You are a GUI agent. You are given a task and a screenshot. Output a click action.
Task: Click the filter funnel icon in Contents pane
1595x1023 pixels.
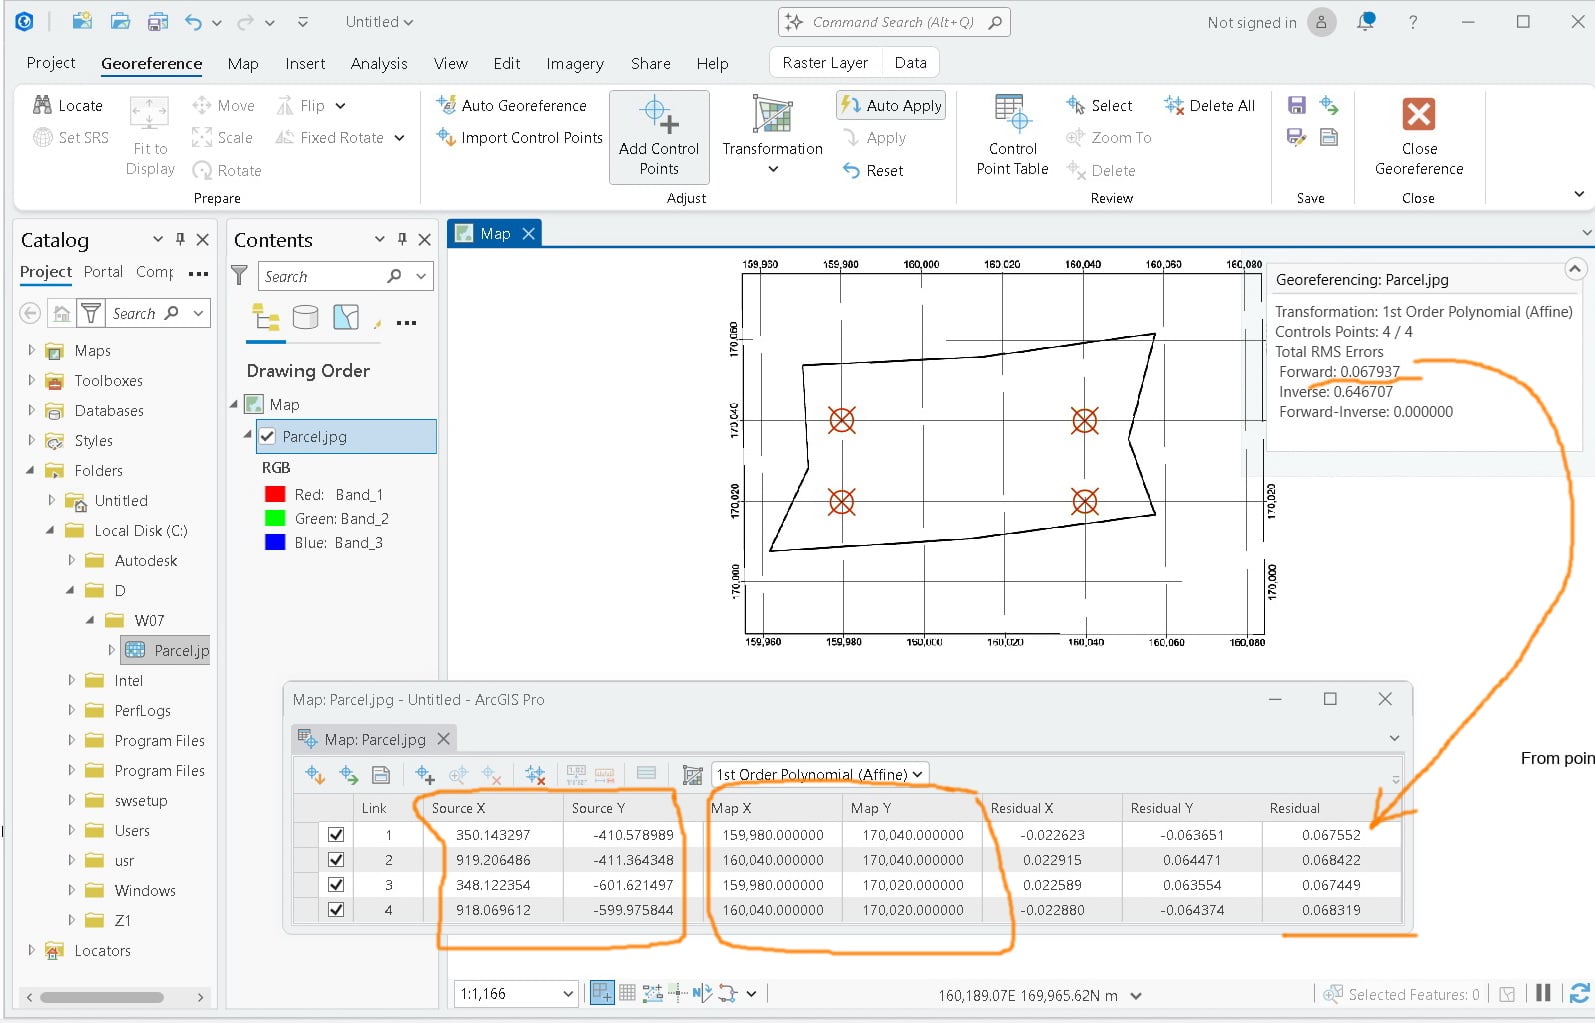coord(240,276)
